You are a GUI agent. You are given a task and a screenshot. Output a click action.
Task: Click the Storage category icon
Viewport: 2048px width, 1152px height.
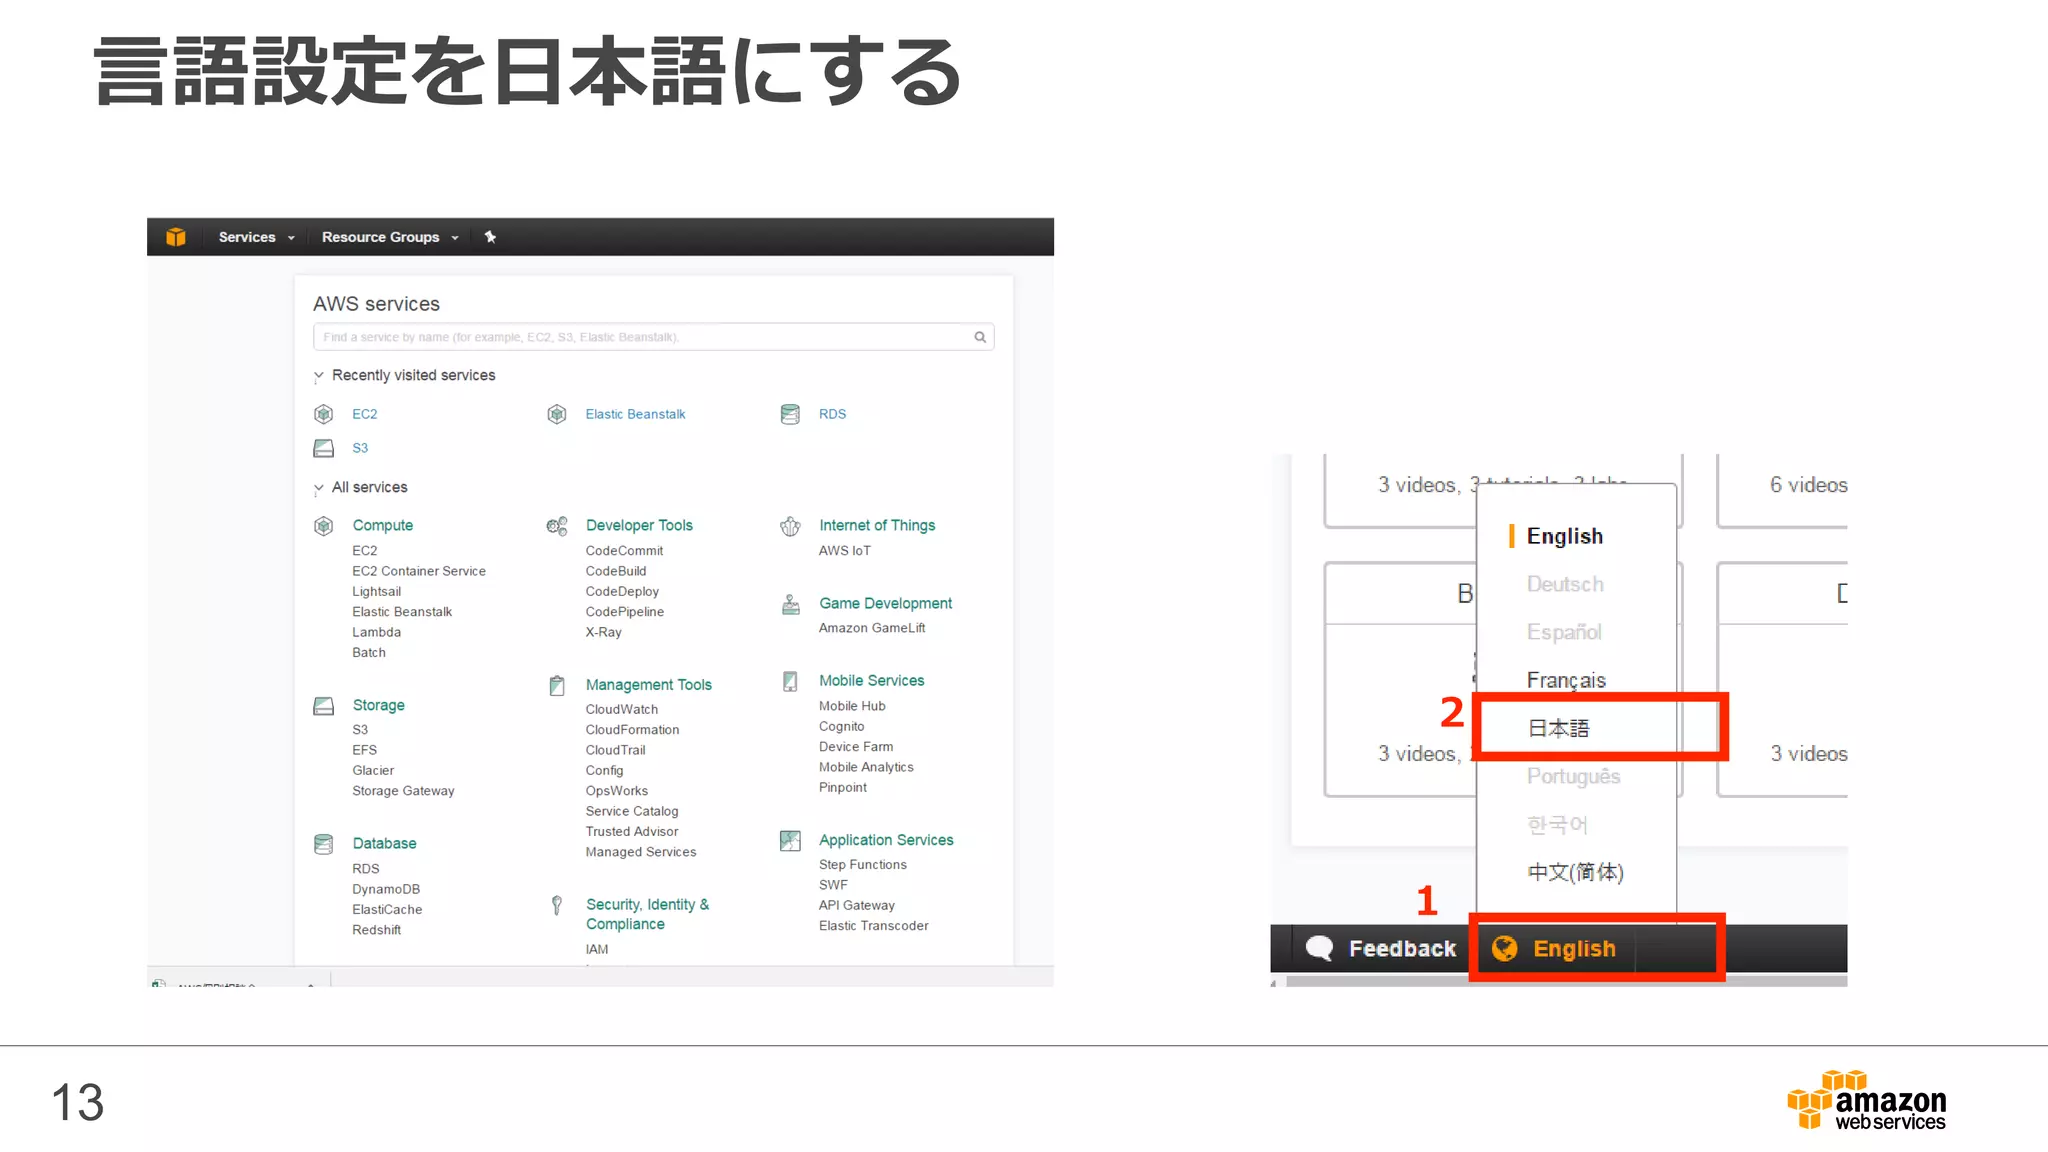coord(324,706)
